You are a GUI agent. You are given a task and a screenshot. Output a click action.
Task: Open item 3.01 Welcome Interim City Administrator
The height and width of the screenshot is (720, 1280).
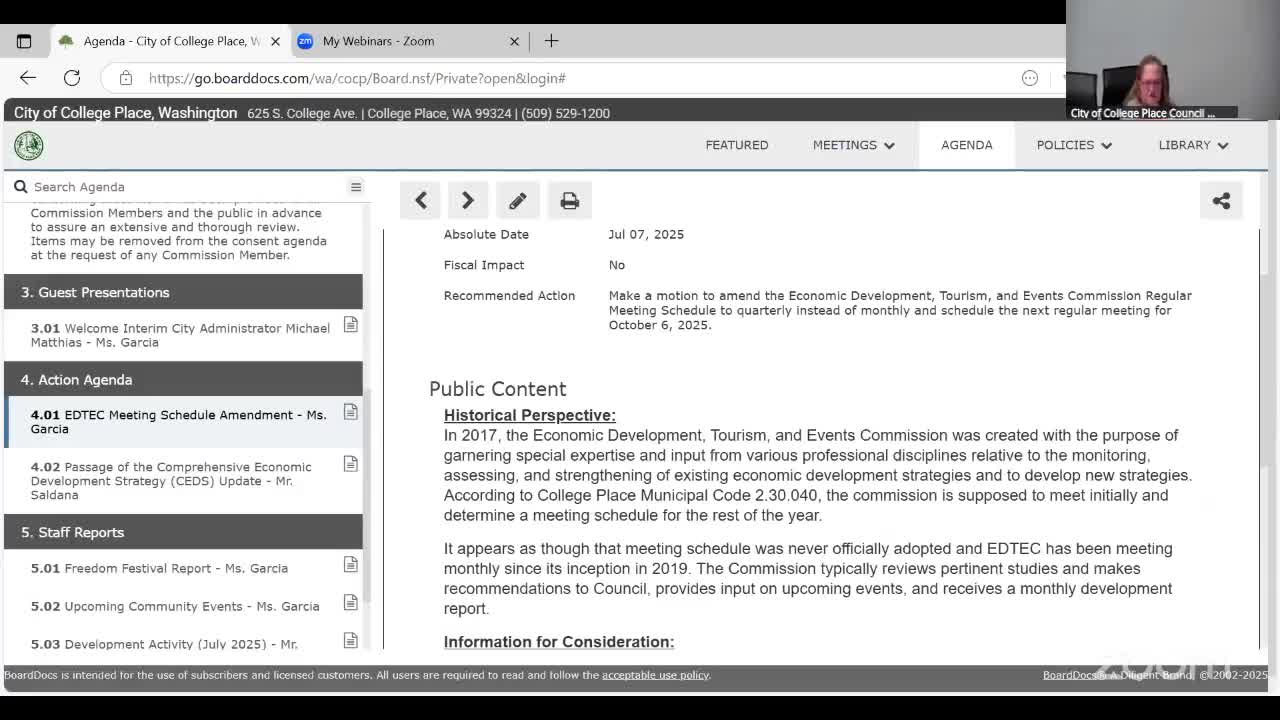pos(180,335)
